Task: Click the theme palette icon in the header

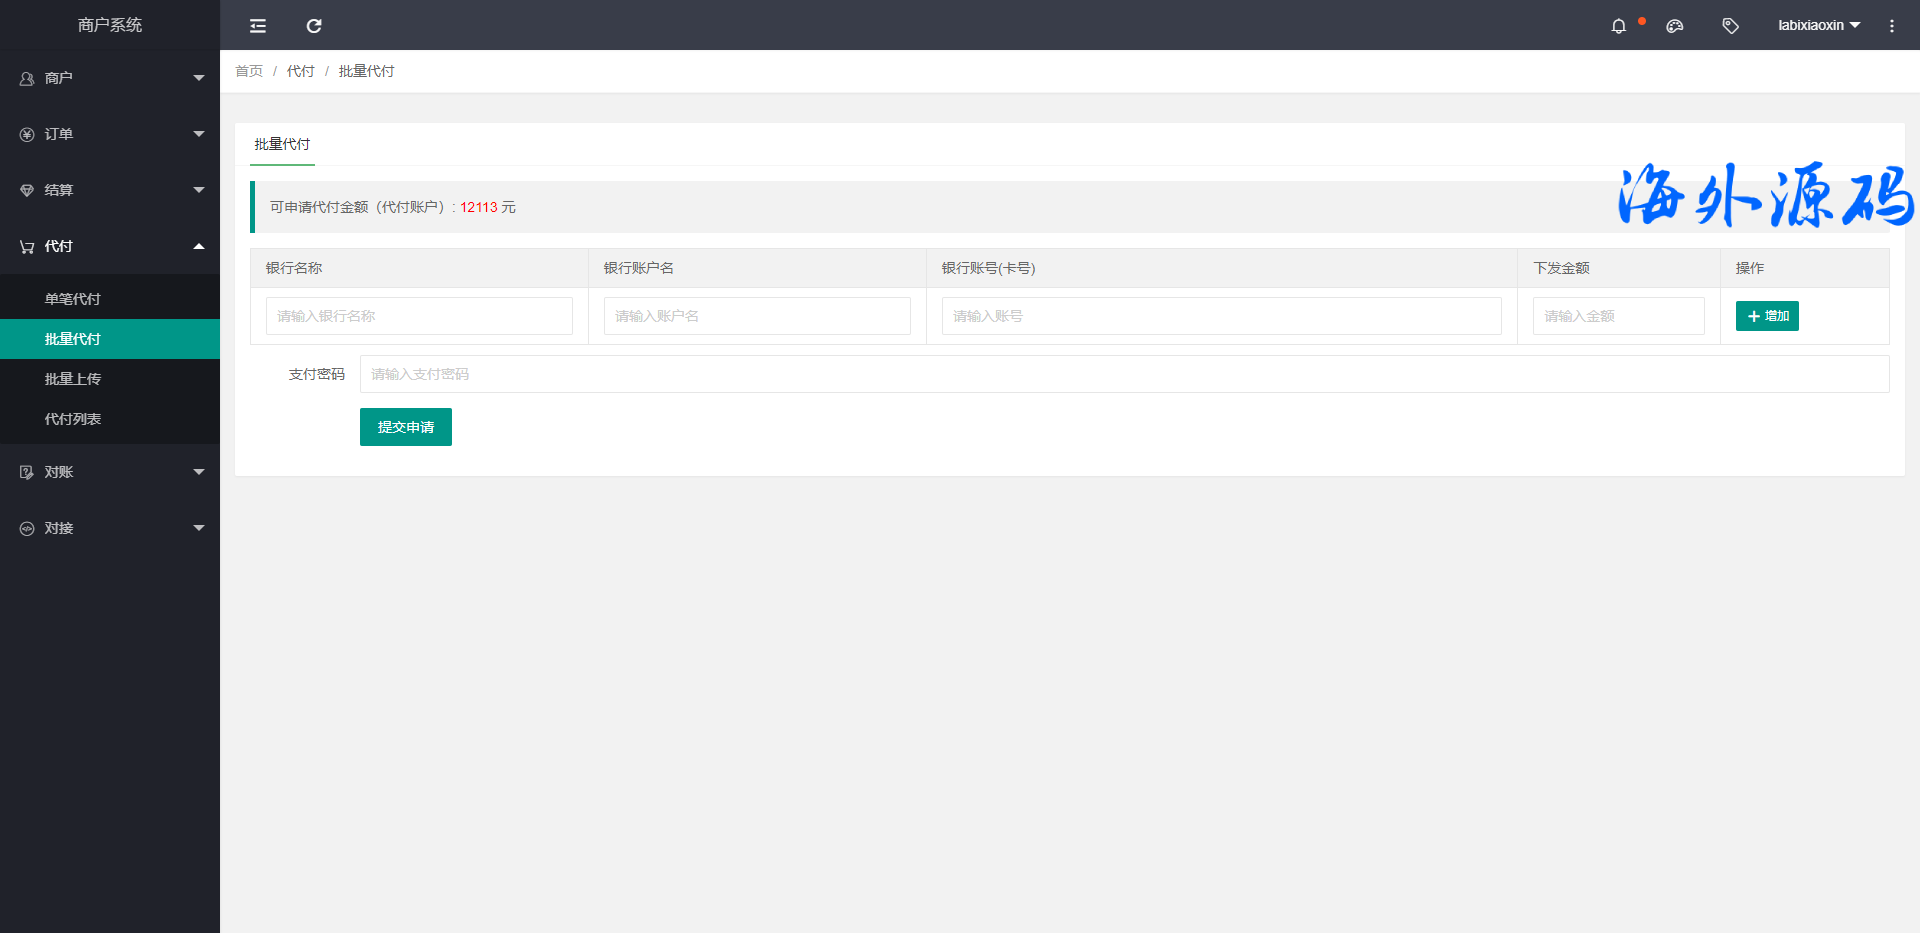Action: [1675, 26]
